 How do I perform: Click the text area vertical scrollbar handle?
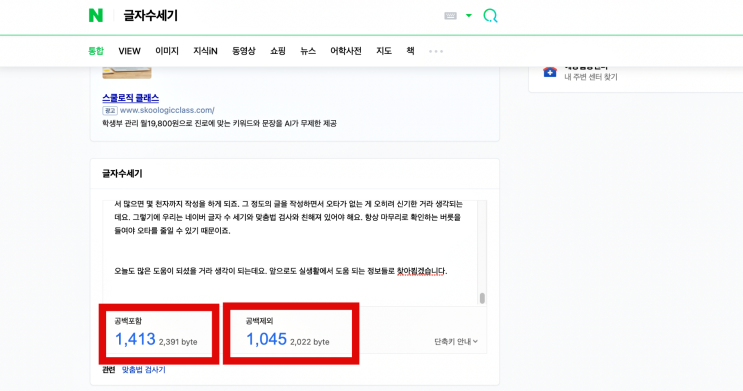tap(482, 298)
